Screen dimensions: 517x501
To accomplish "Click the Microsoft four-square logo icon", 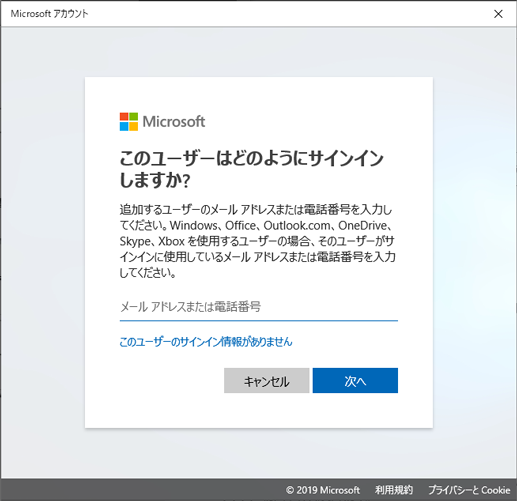I will point(129,122).
